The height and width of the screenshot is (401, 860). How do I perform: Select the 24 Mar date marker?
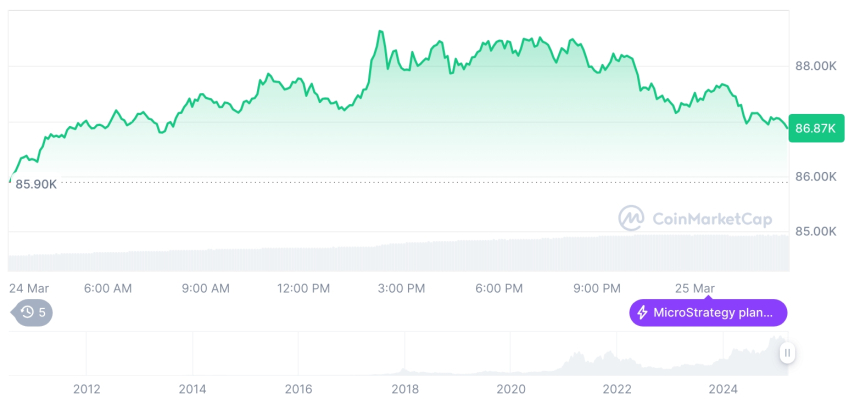point(27,288)
